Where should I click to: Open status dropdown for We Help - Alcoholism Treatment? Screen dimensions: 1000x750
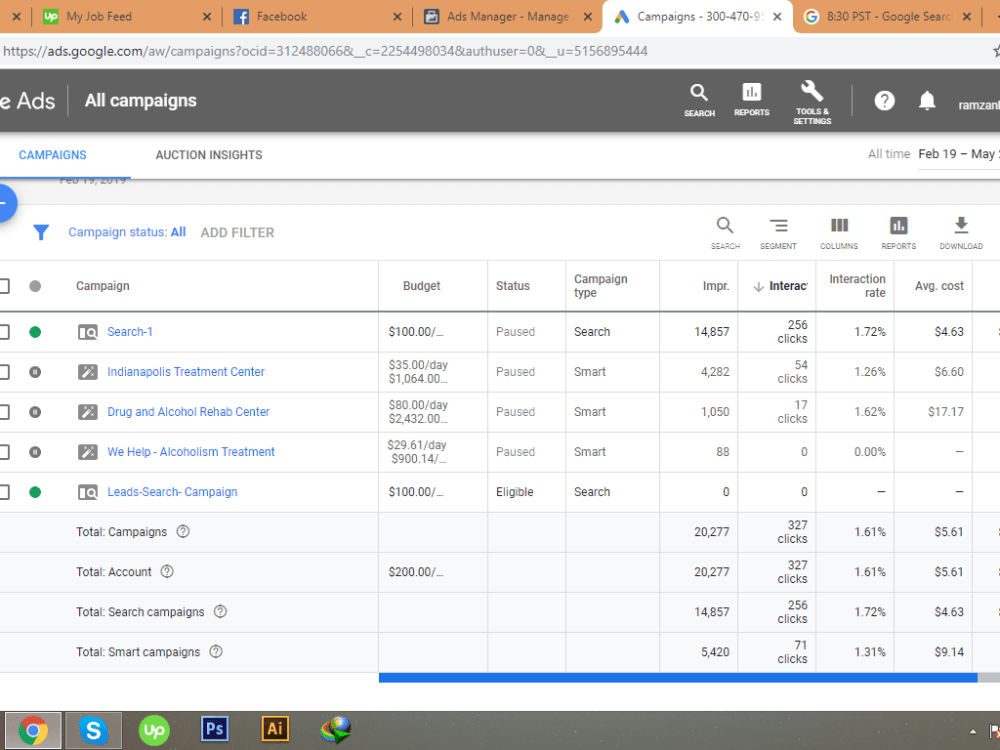35,452
